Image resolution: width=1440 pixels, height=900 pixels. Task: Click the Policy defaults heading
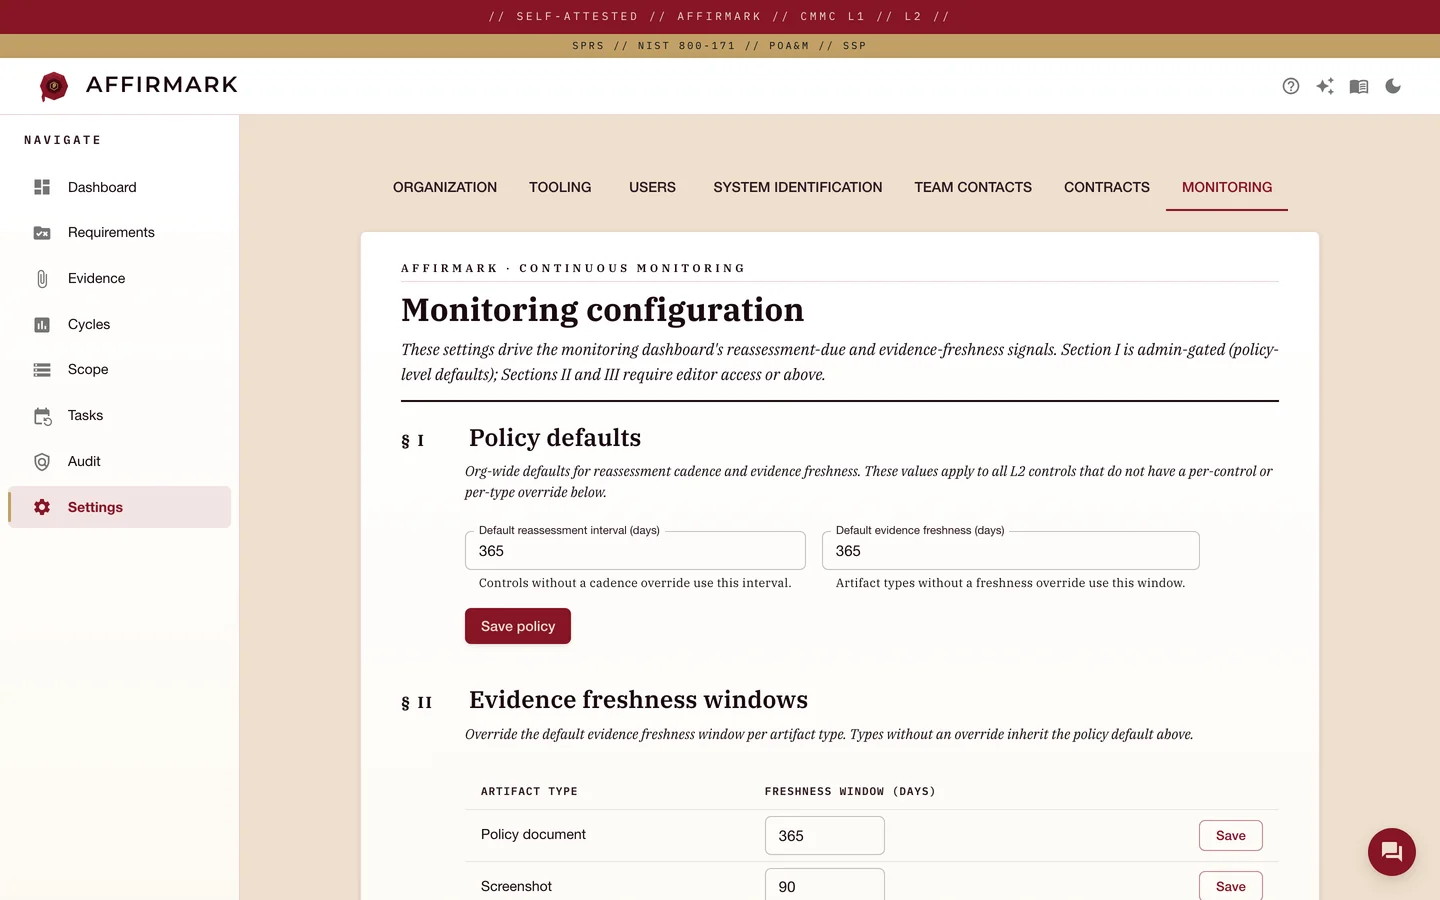555,438
